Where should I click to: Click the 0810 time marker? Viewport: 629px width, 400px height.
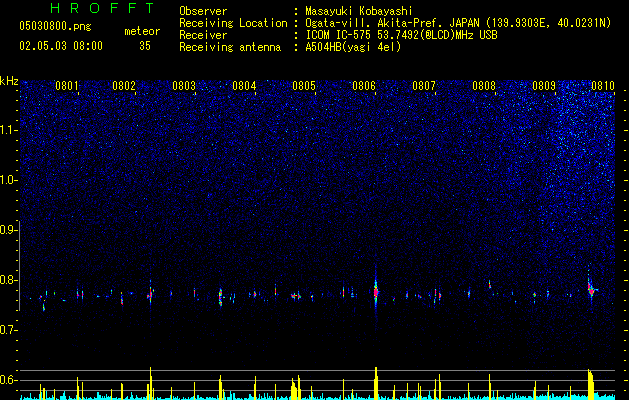(603, 86)
